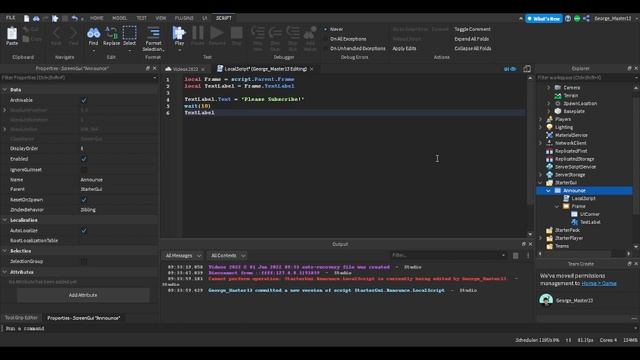The width and height of the screenshot is (640, 360).
Task: Click Collapse All Folds action
Action: 473,48
